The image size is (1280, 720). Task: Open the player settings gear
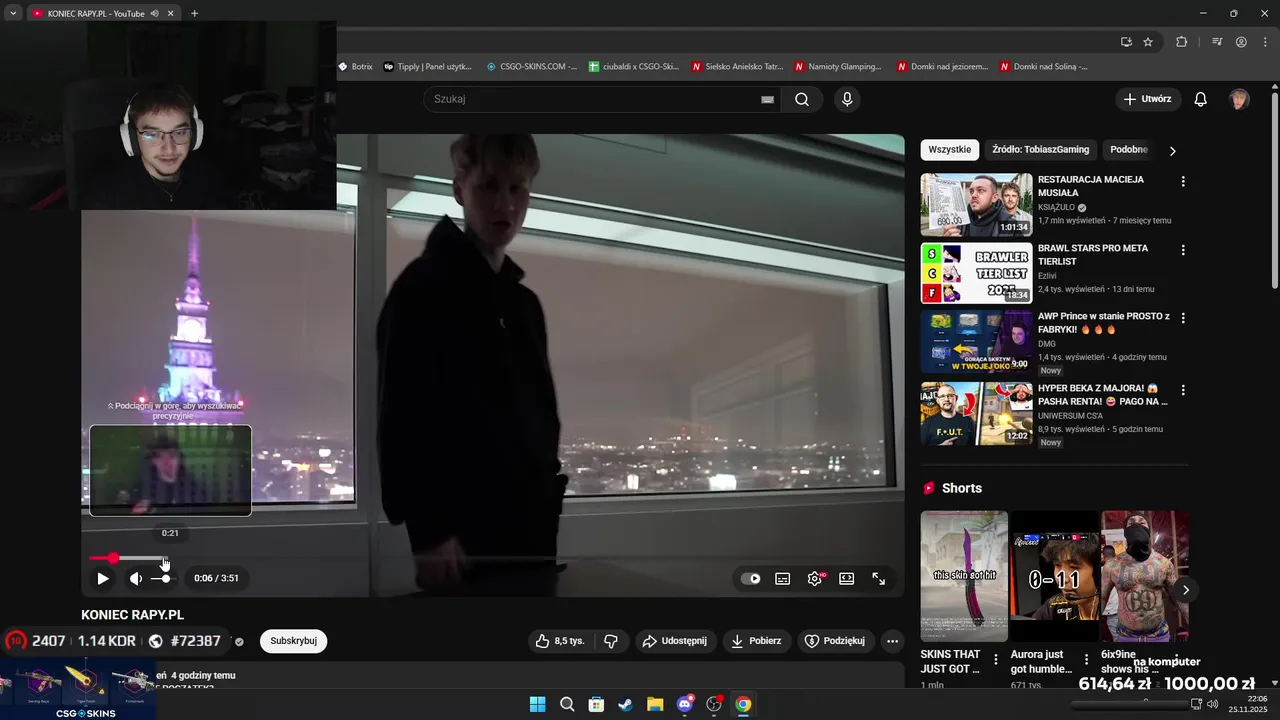point(815,578)
